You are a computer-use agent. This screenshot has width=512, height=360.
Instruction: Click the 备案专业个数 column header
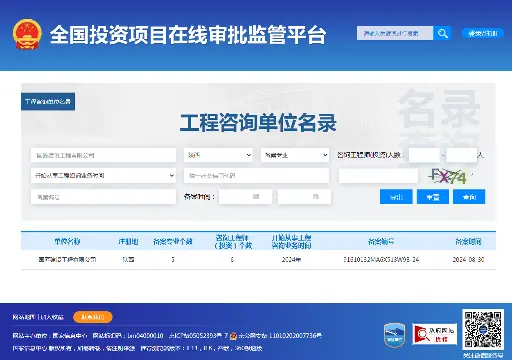tap(173, 241)
